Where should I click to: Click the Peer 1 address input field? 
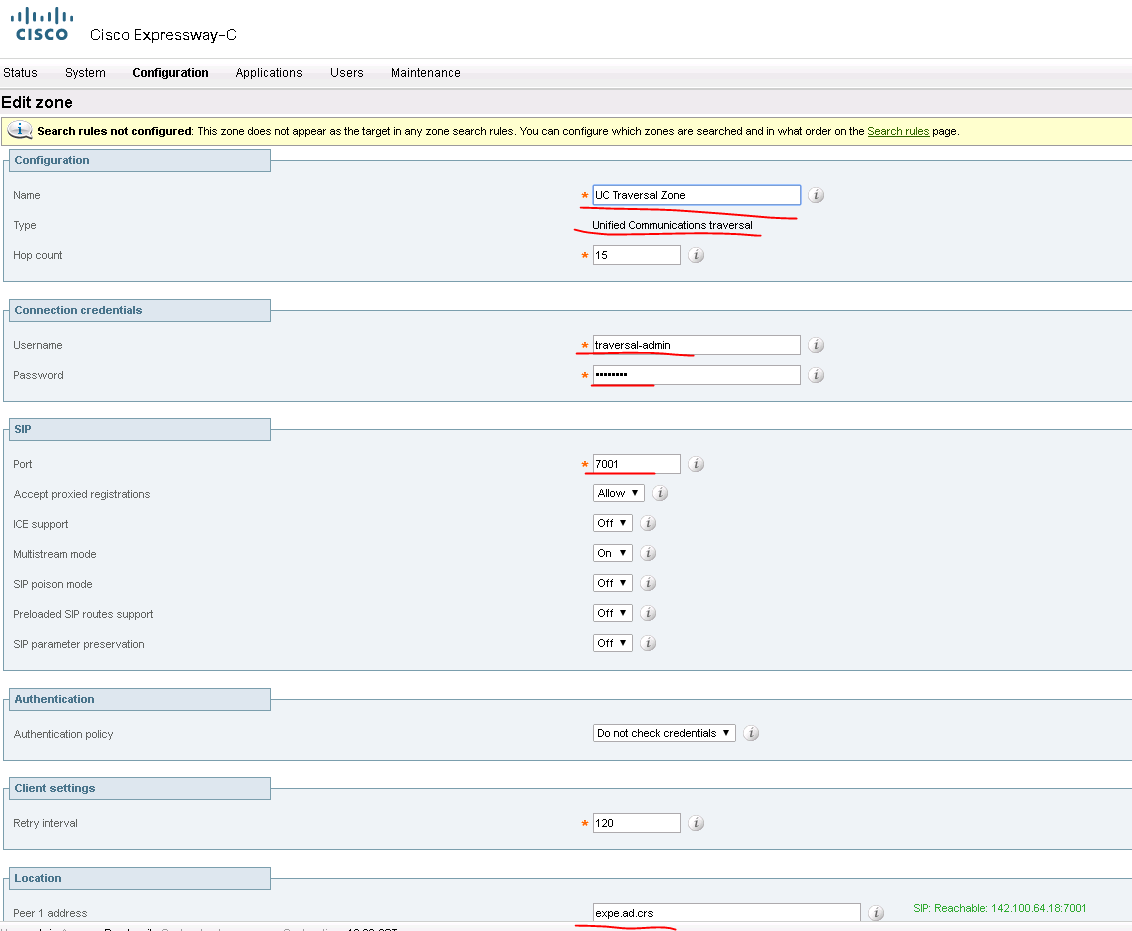pyautogui.click(x=726, y=913)
